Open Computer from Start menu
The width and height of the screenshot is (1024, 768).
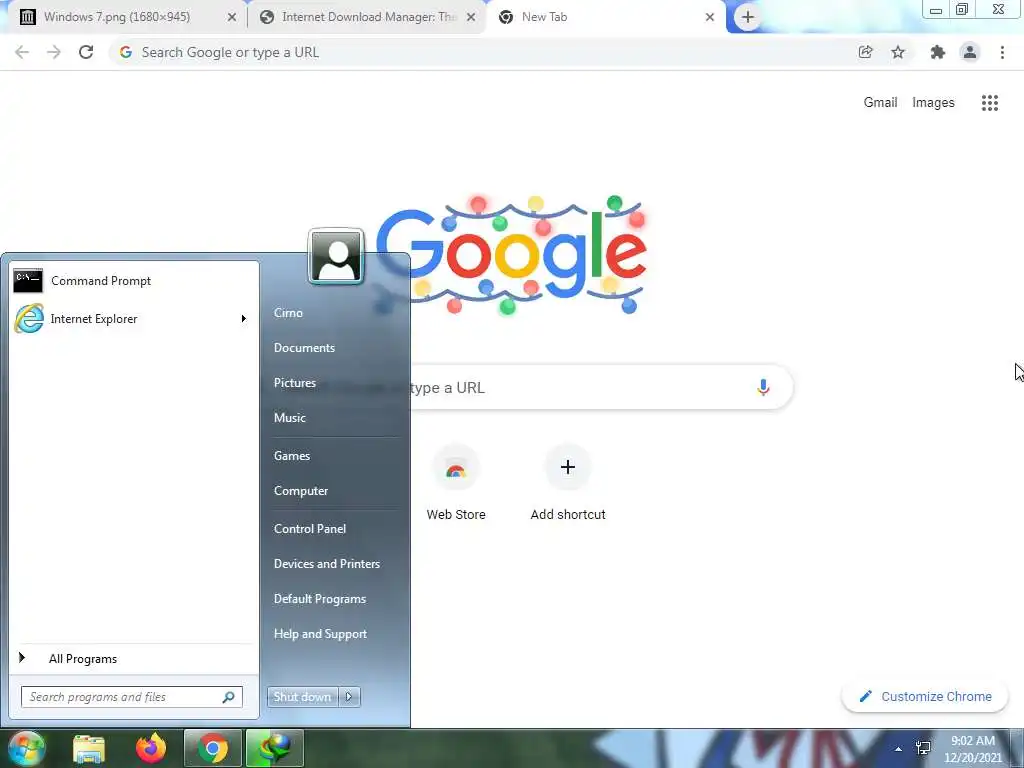click(300, 491)
